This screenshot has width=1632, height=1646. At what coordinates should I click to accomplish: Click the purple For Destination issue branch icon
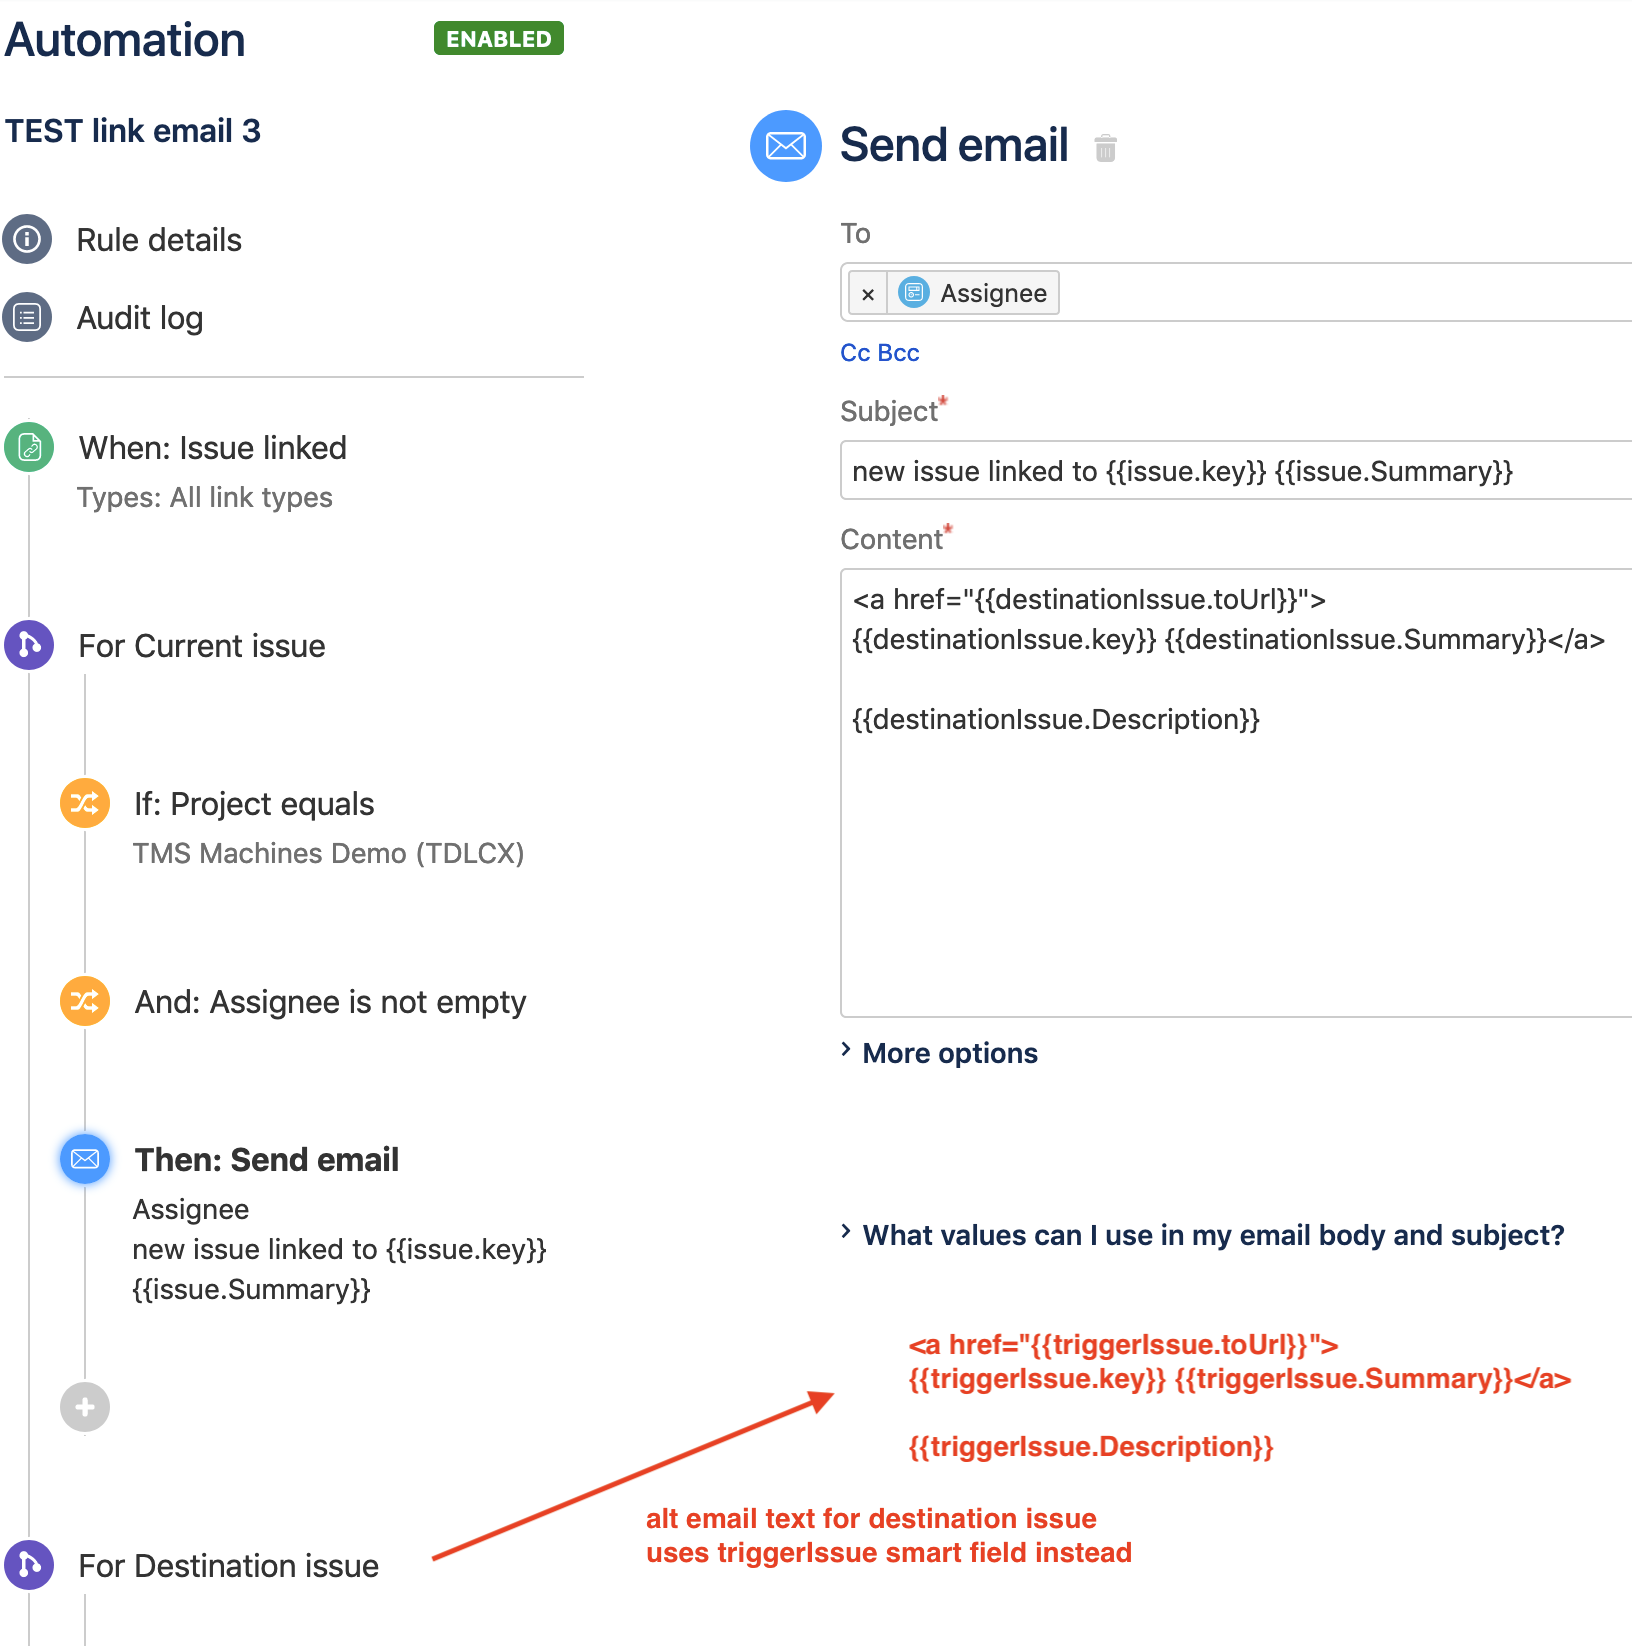(x=29, y=1564)
